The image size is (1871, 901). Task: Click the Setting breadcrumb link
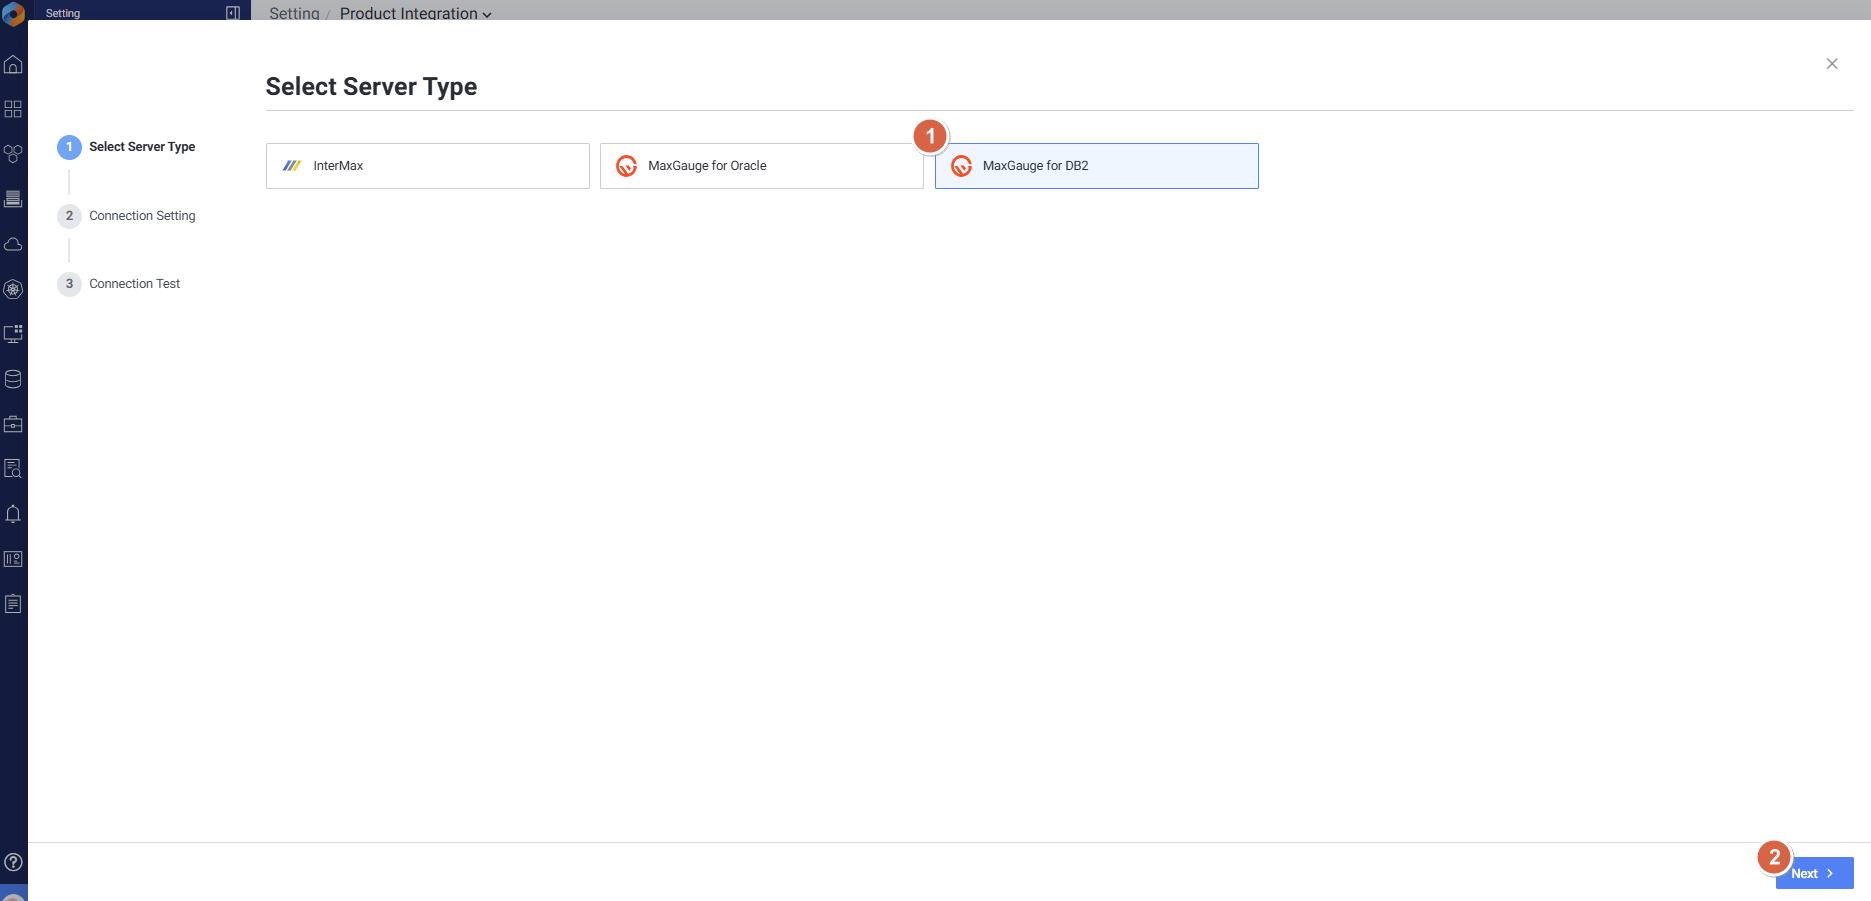tap(294, 13)
